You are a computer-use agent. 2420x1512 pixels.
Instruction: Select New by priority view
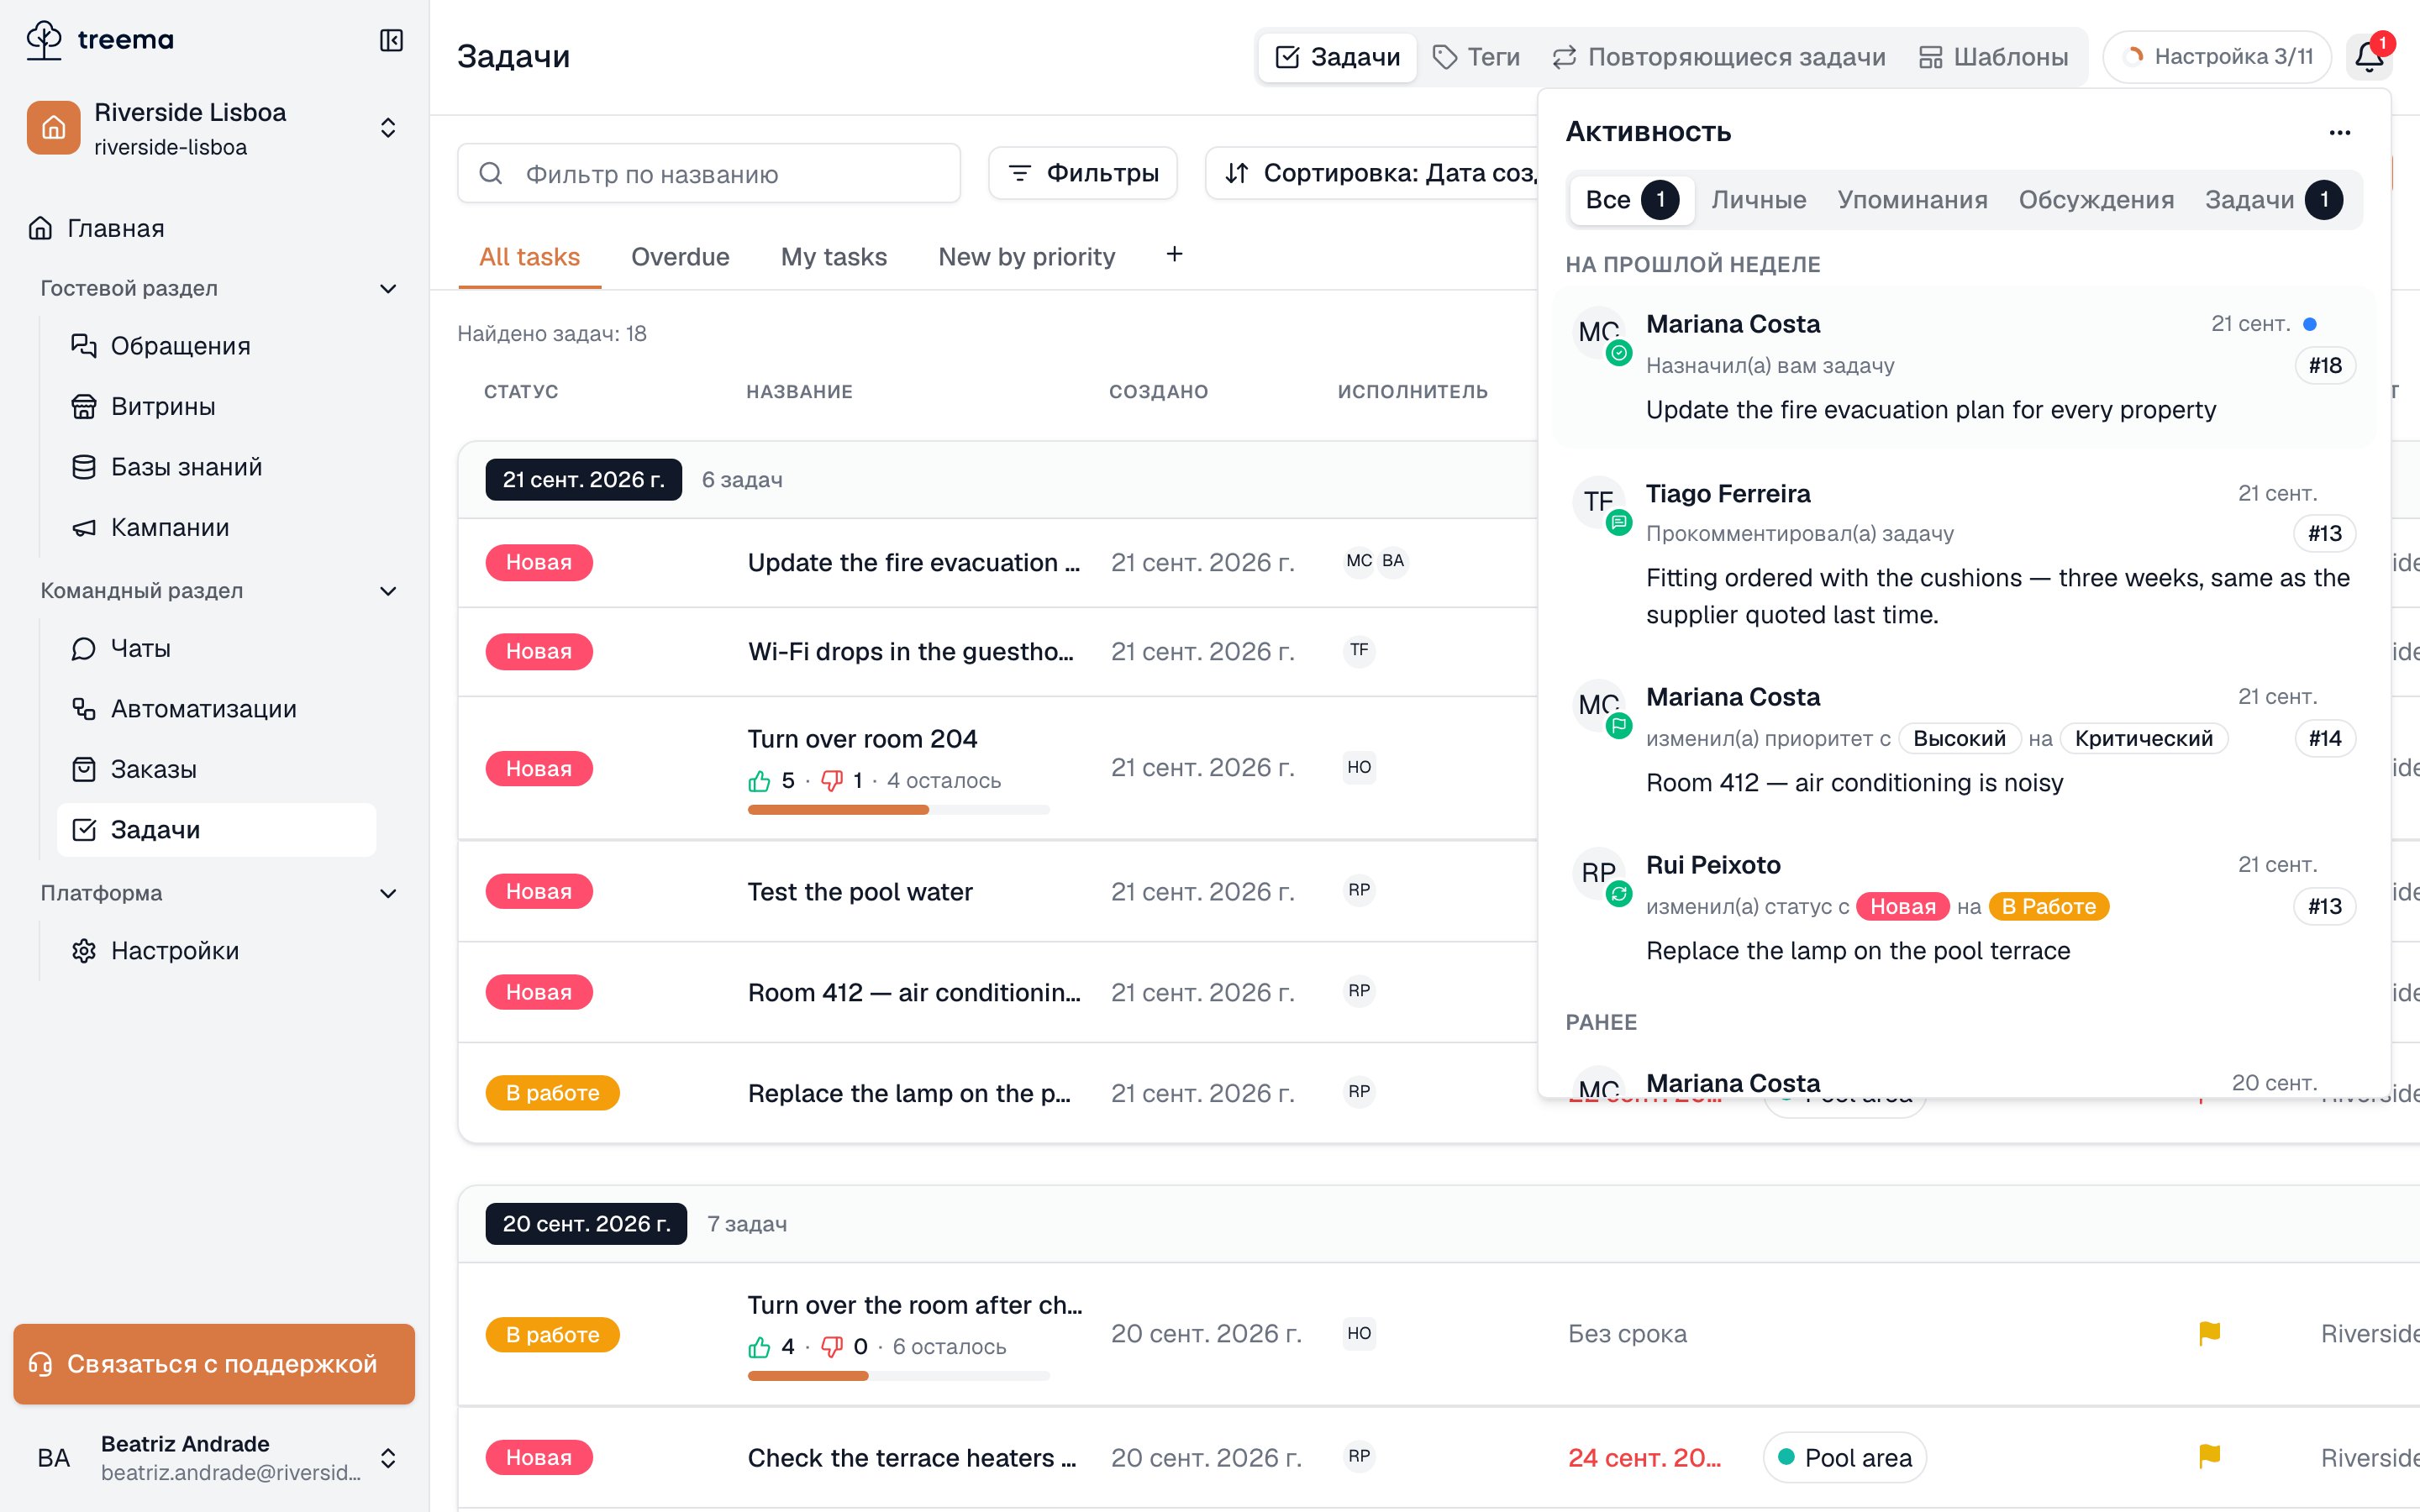1026,257
